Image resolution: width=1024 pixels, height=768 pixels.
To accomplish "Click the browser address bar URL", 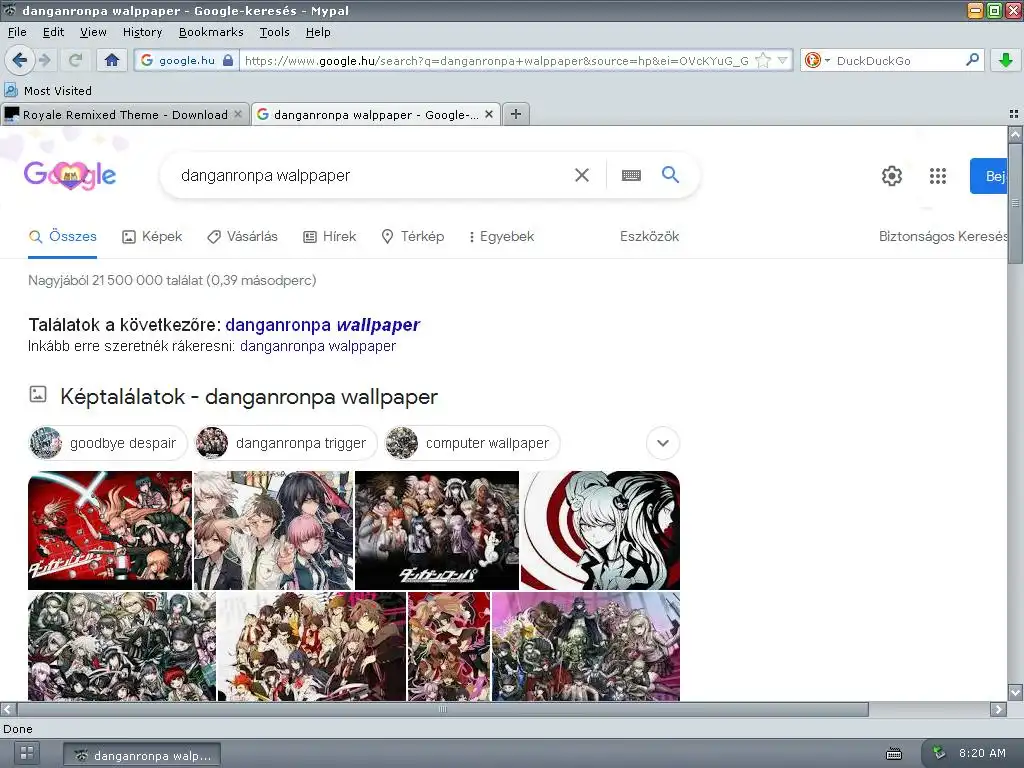I will 496,61.
